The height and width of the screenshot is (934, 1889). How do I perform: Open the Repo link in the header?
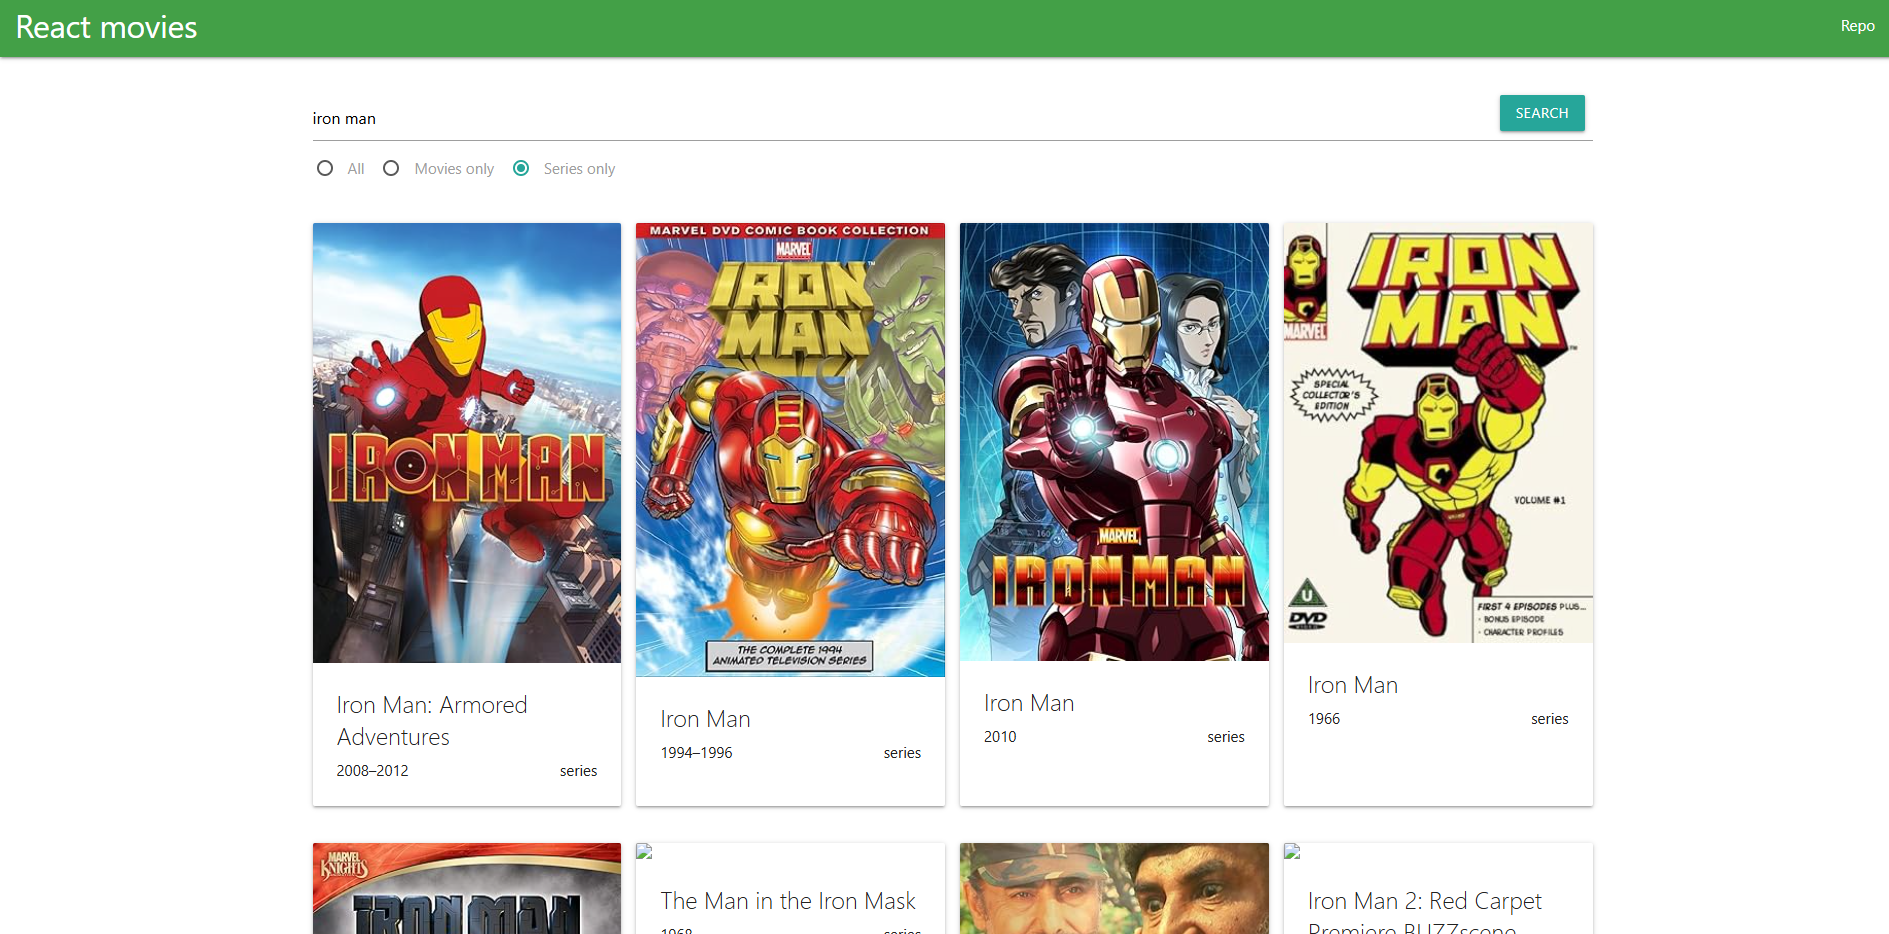pos(1857,26)
